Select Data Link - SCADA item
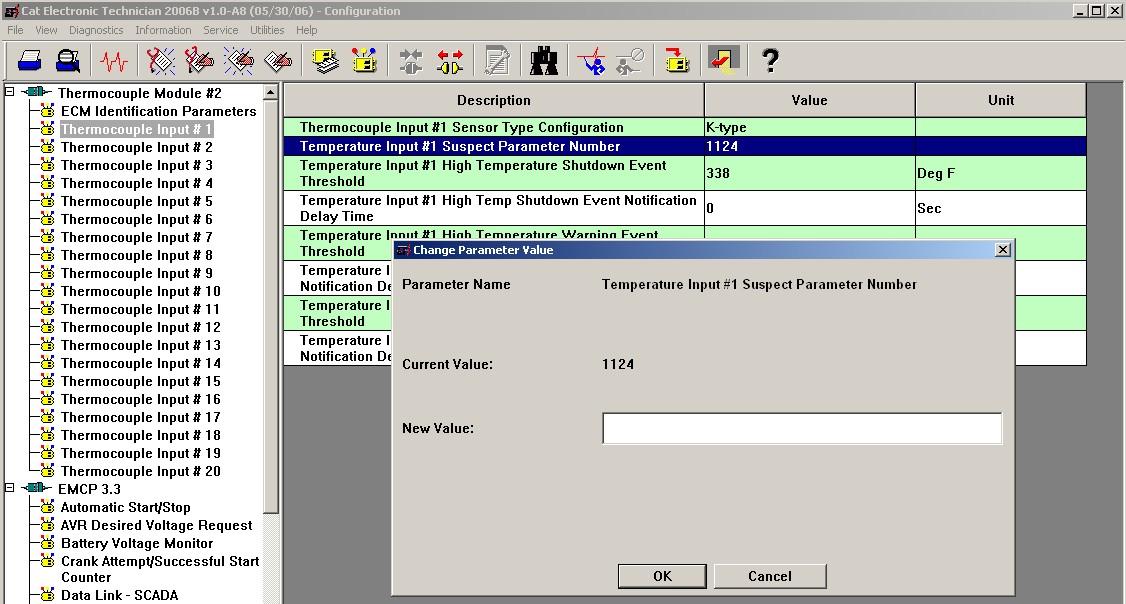The image size is (1126, 604). point(119,595)
